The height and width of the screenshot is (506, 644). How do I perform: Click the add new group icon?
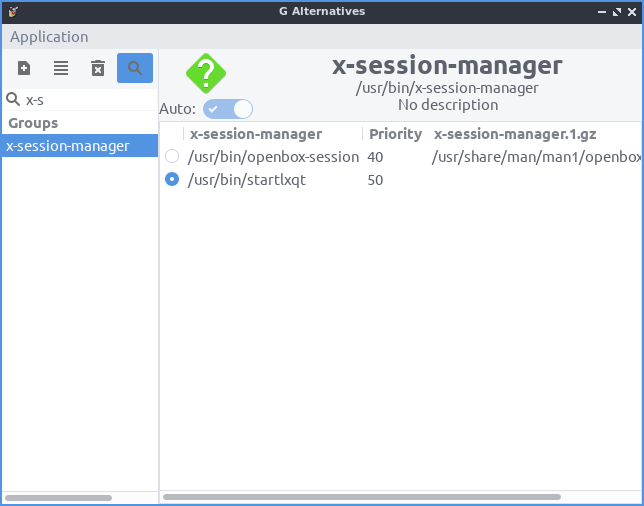[x=24, y=68]
